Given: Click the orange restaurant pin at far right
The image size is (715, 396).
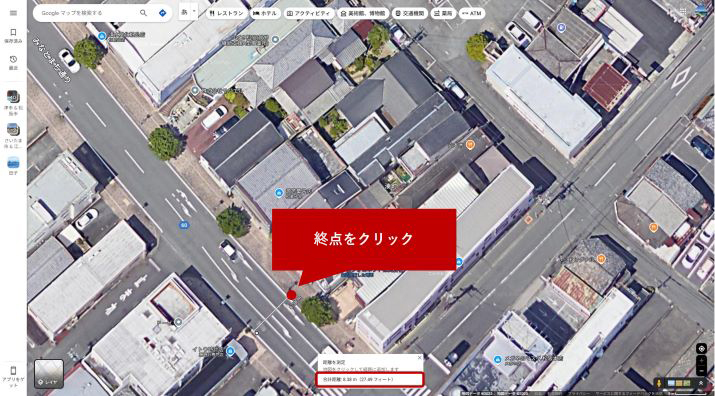Looking at the screenshot, I should (653, 227).
